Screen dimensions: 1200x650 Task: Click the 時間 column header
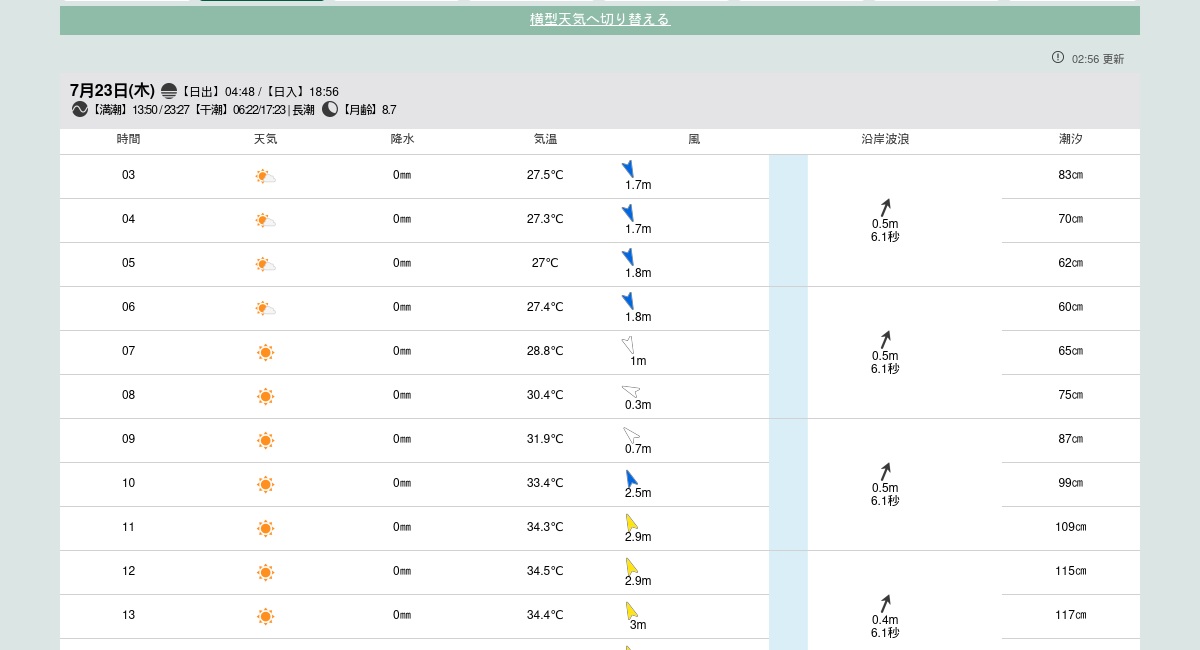tap(128, 139)
